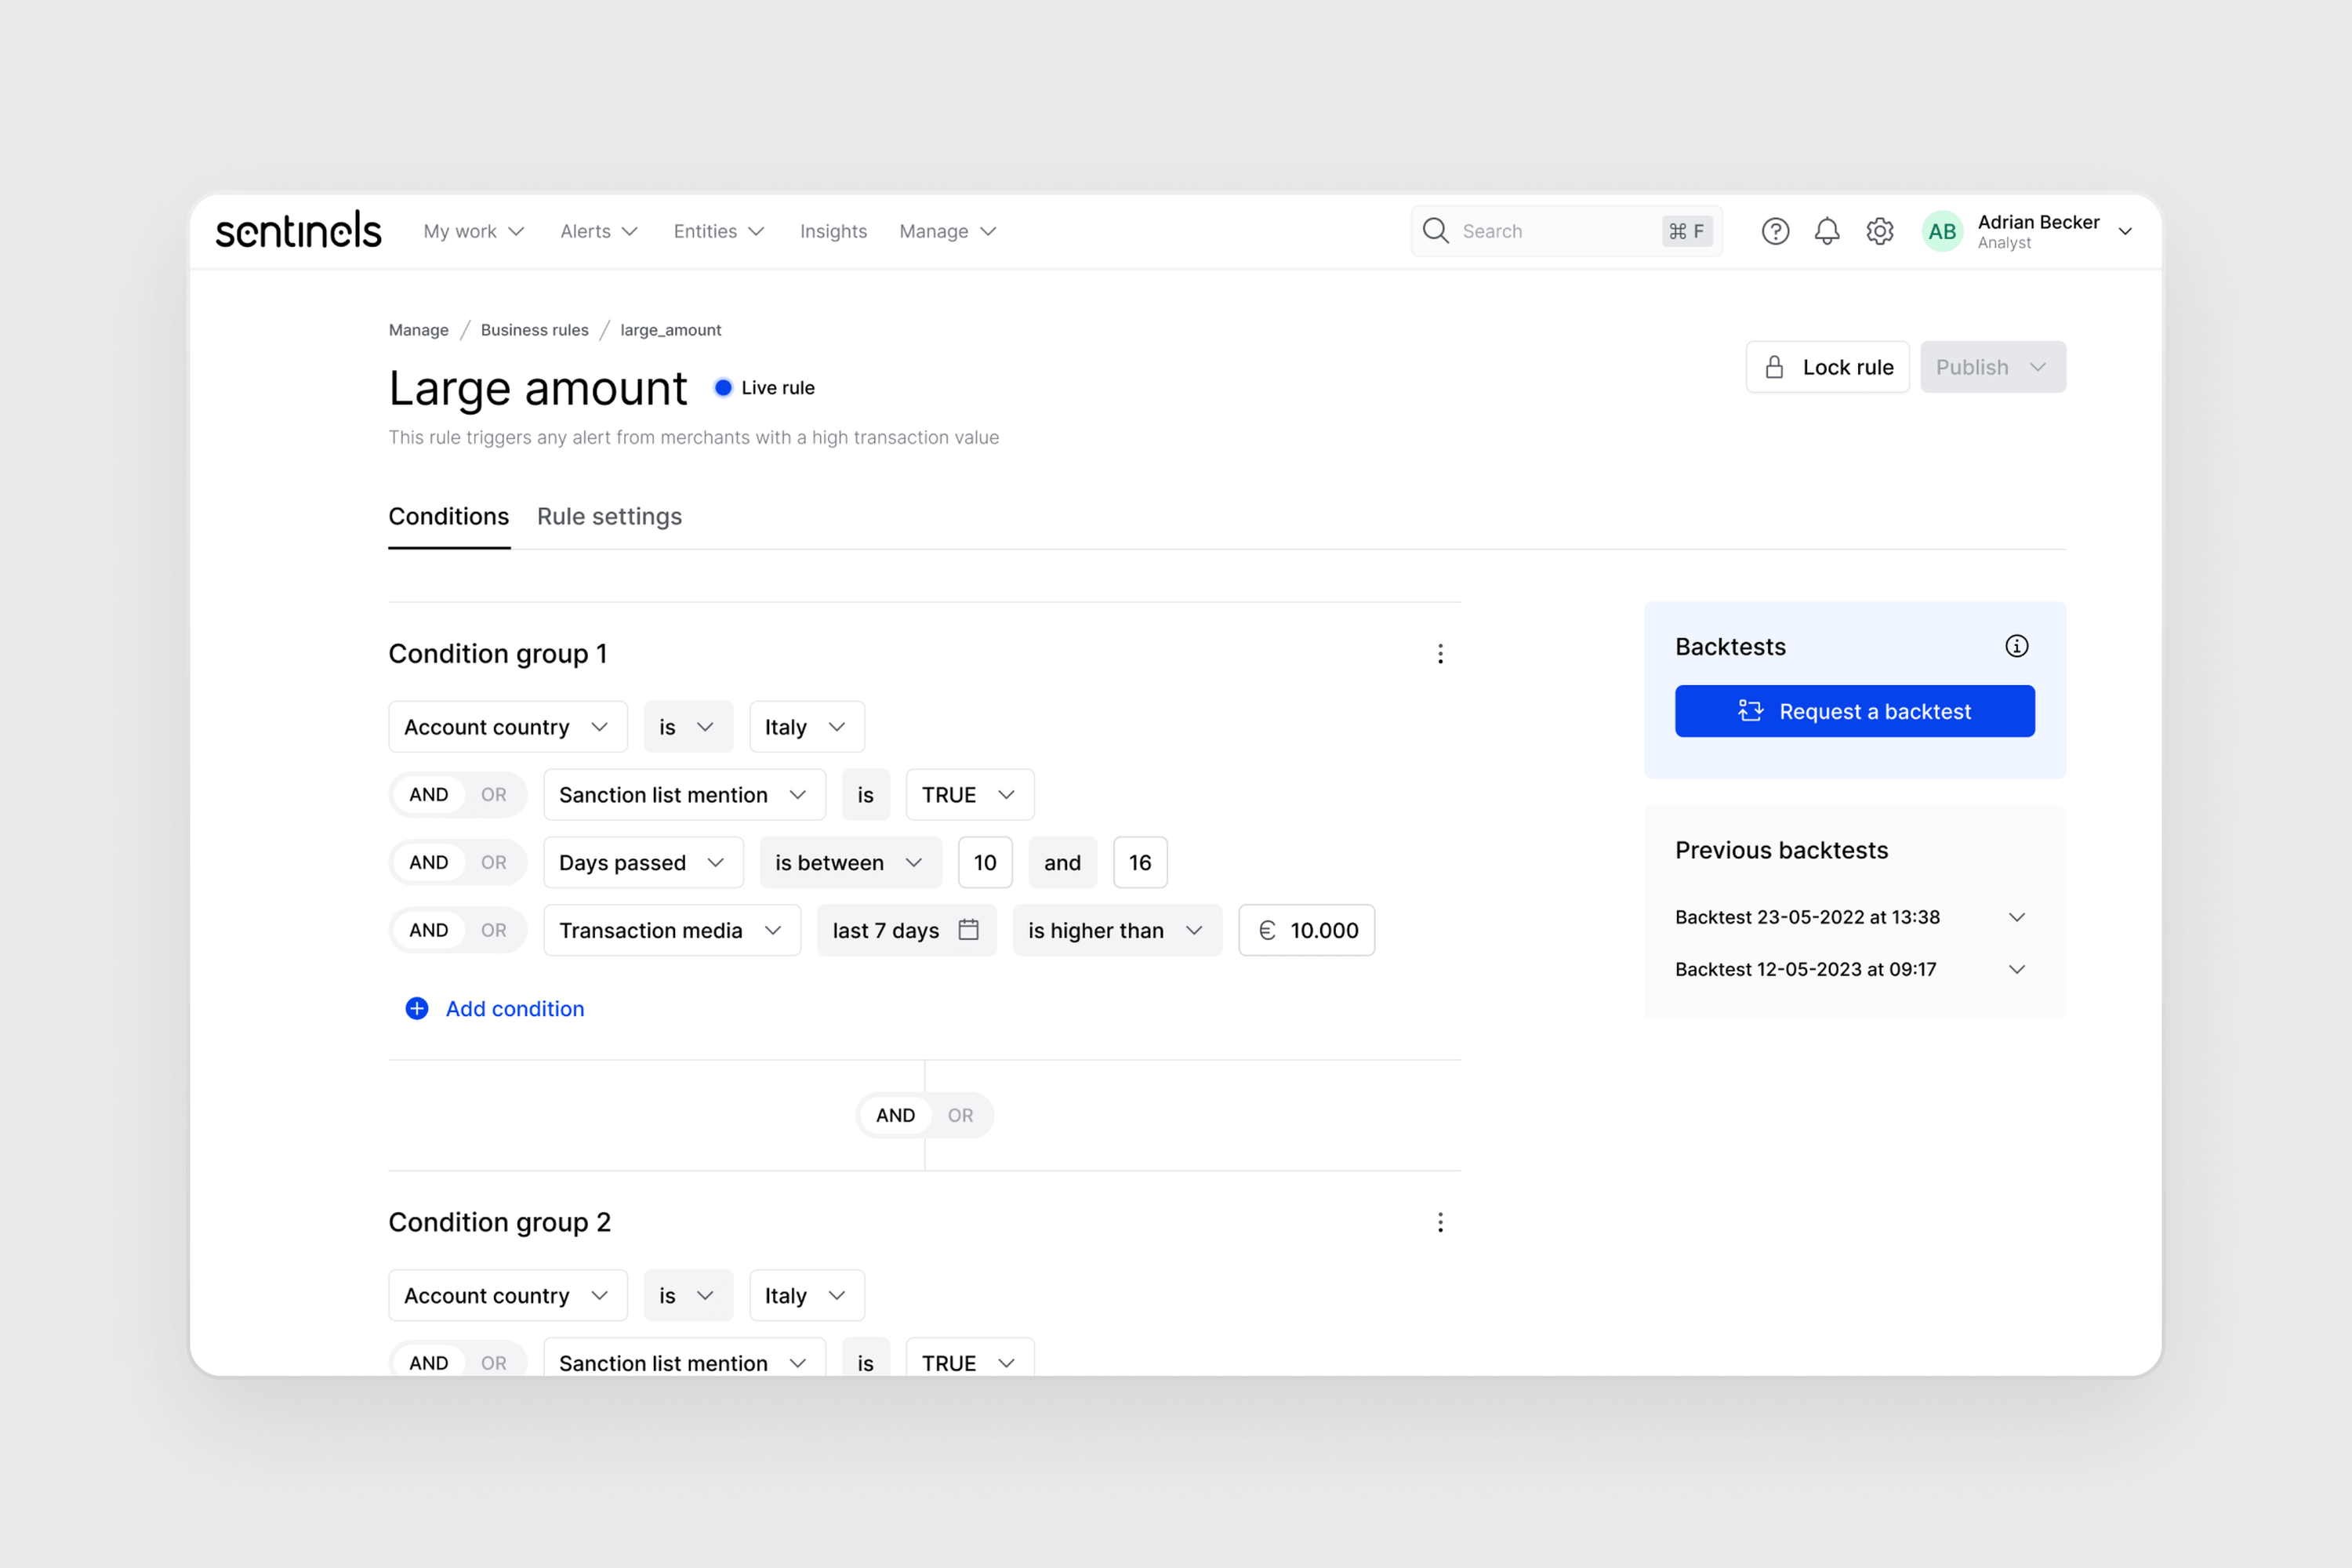Switch to the Rule settings tab
The height and width of the screenshot is (1568, 2352).
609,516
